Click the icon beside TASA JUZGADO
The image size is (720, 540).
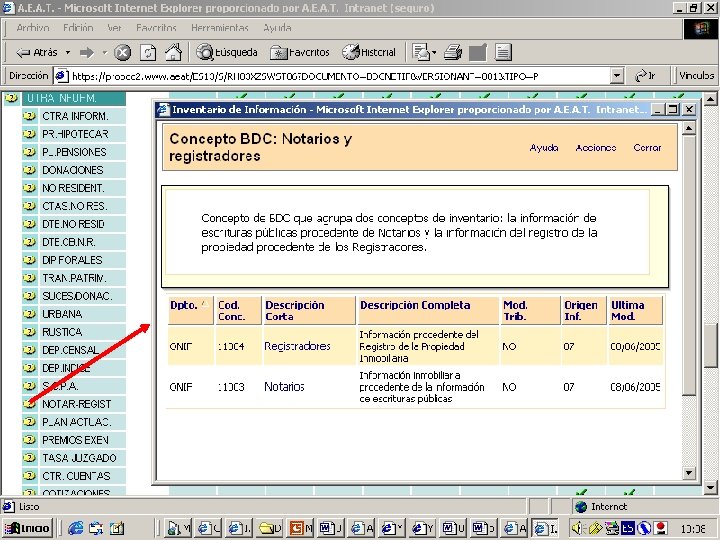click(29, 457)
